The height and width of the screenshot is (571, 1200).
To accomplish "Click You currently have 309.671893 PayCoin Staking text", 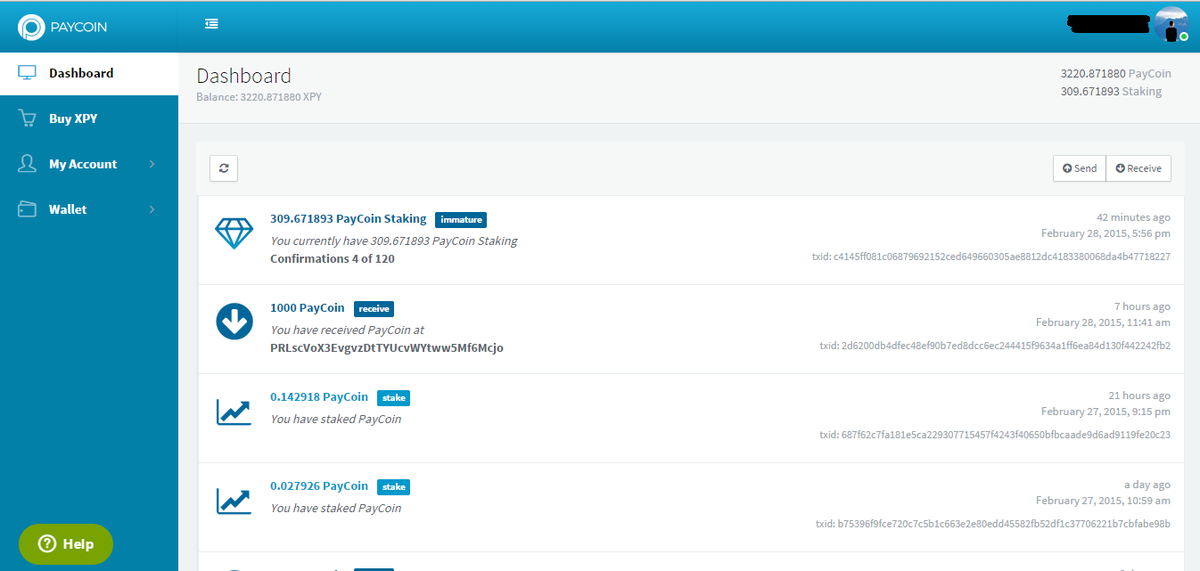I will pos(394,241).
